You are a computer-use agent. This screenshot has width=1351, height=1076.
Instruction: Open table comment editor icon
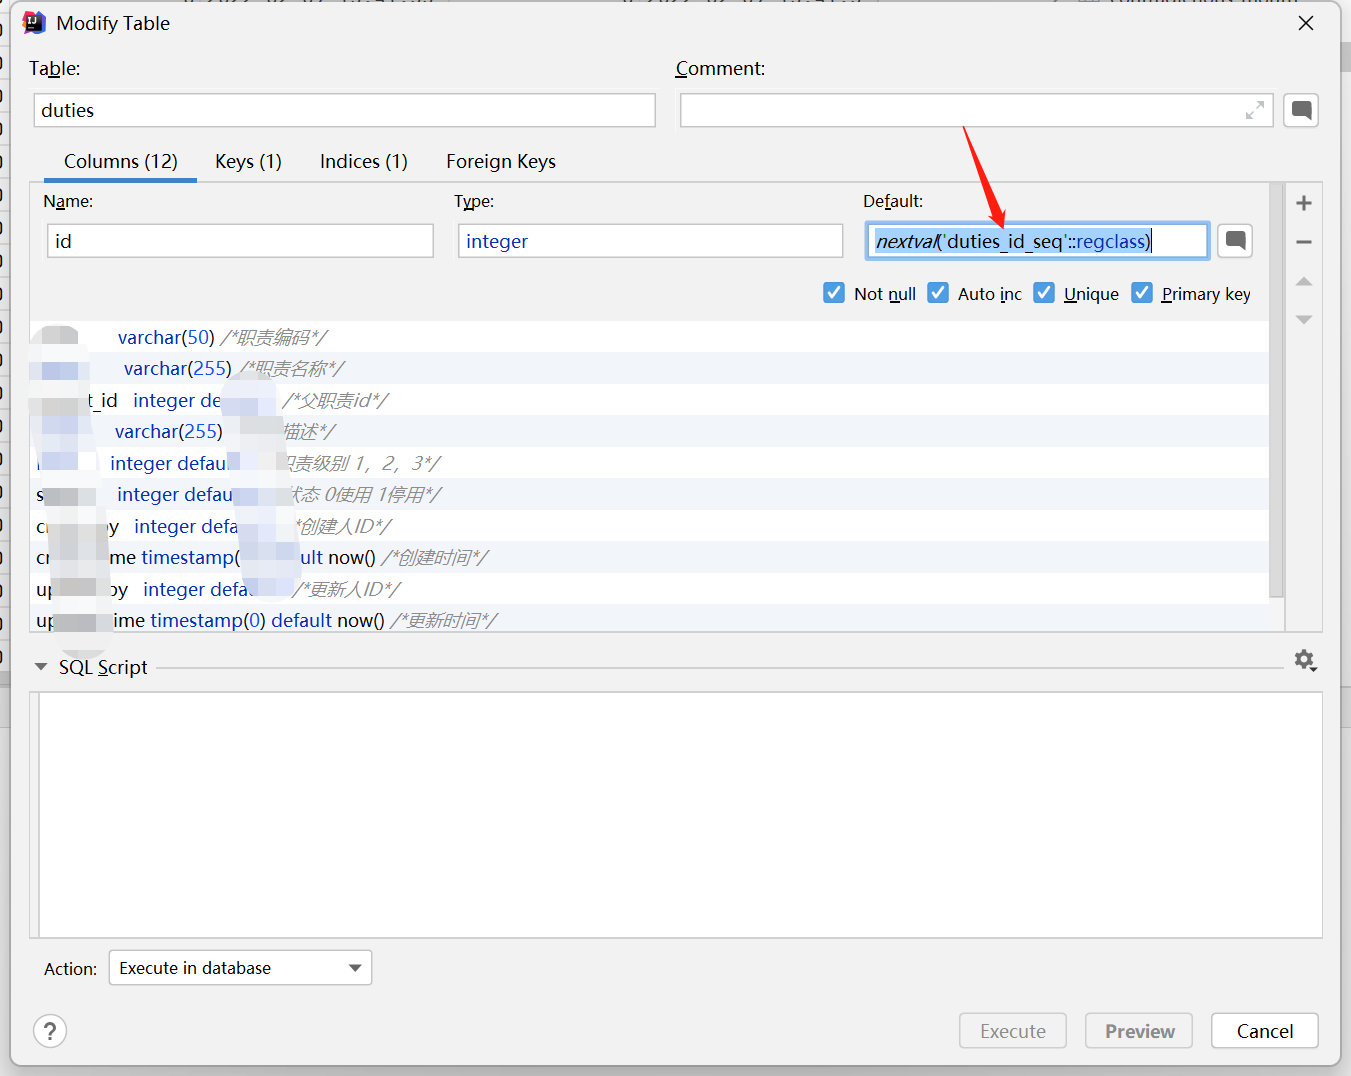tap(1301, 110)
